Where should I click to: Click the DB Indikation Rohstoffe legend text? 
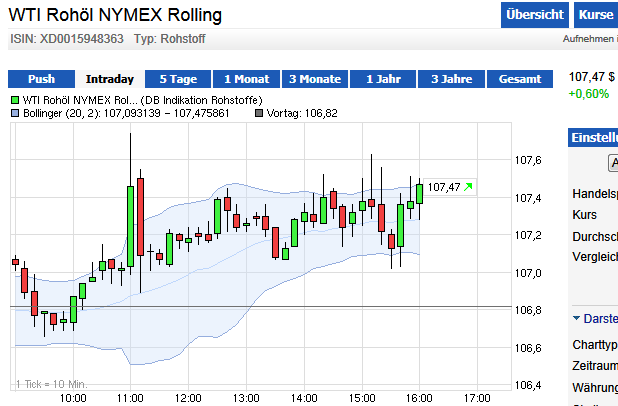pos(201,100)
